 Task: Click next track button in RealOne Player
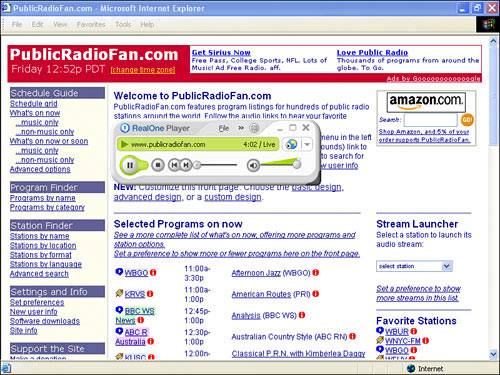186,165
